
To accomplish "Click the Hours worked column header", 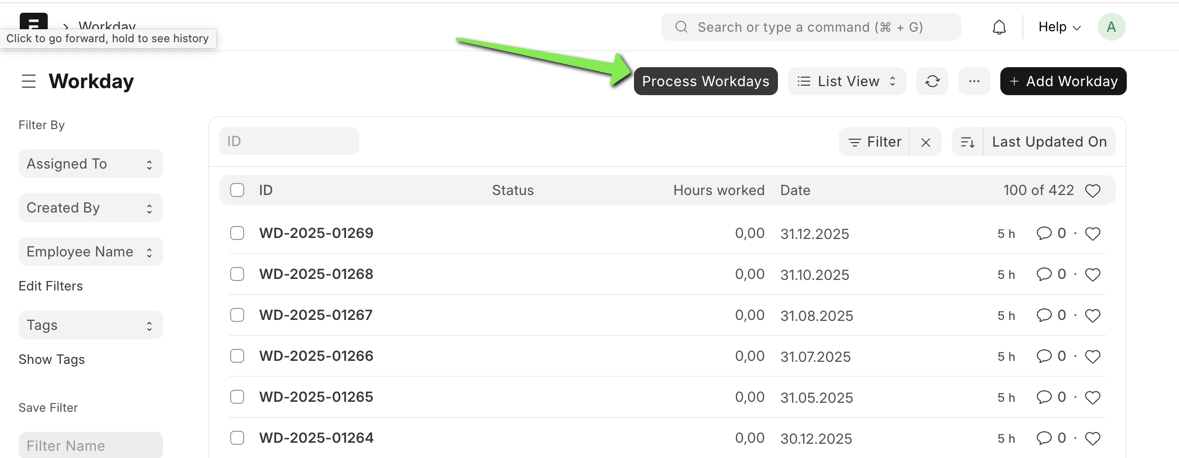I will [719, 190].
